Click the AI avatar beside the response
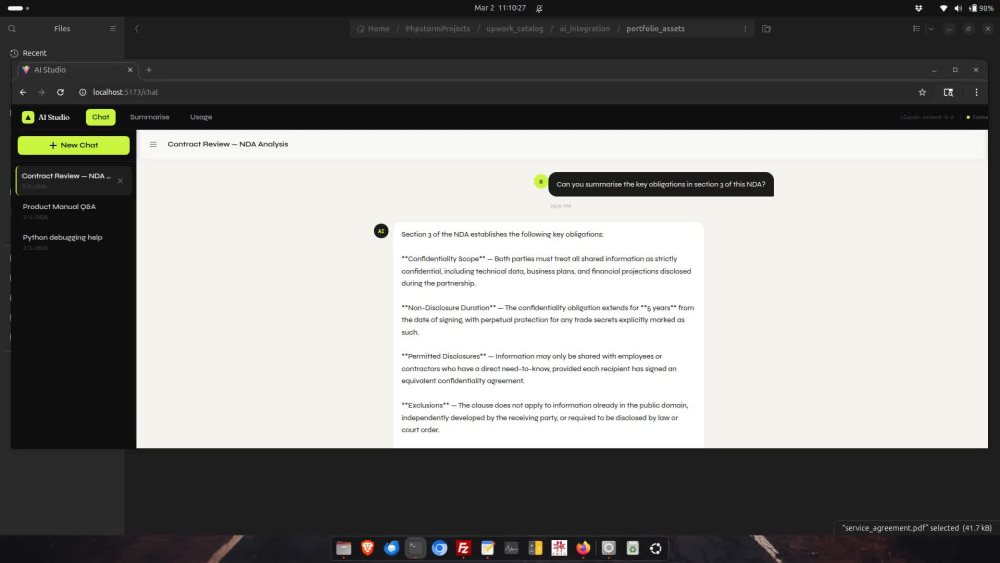This screenshot has height=563, width=1000. pyautogui.click(x=381, y=231)
